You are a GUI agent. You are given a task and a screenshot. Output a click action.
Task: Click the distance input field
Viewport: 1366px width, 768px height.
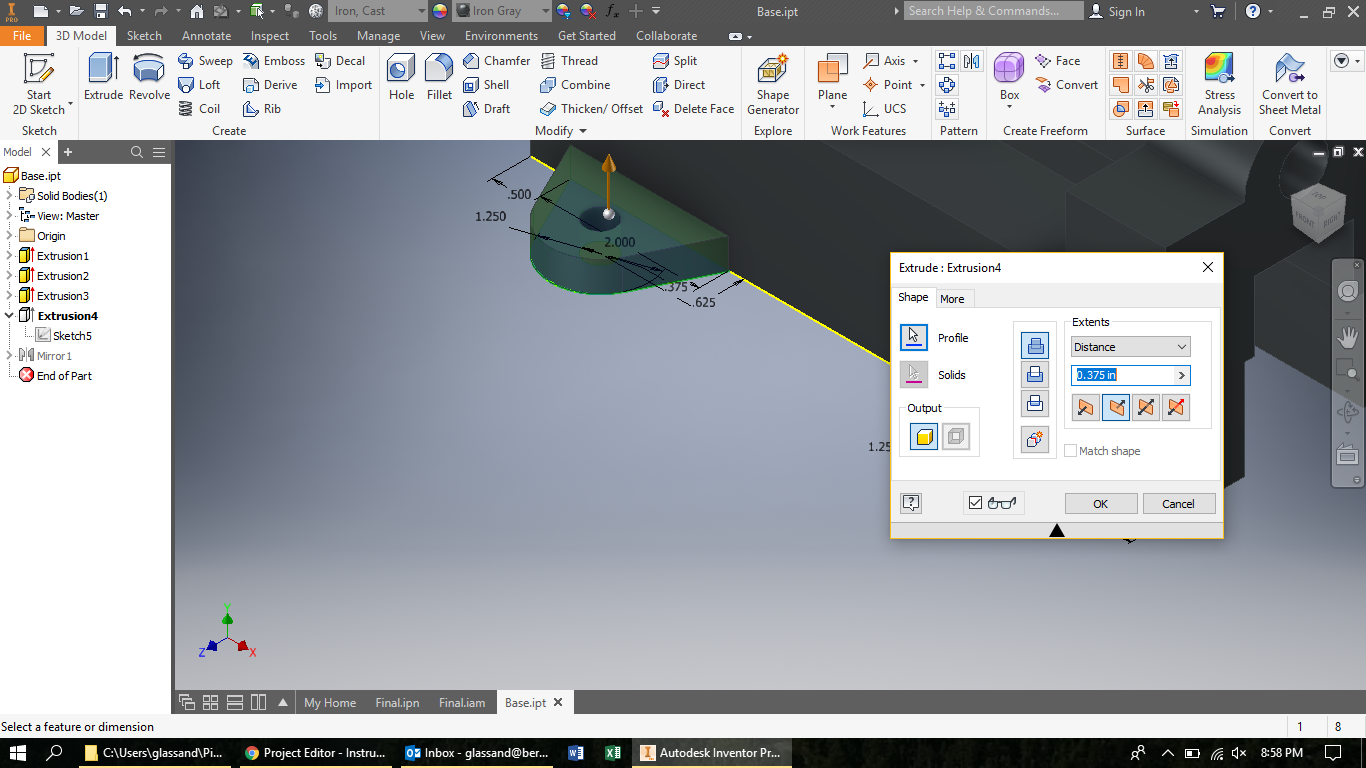tap(1122, 376)
